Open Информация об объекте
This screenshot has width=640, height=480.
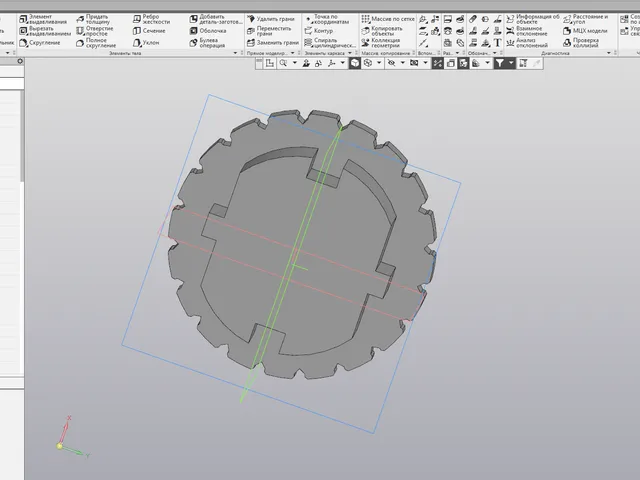(533, 19)
